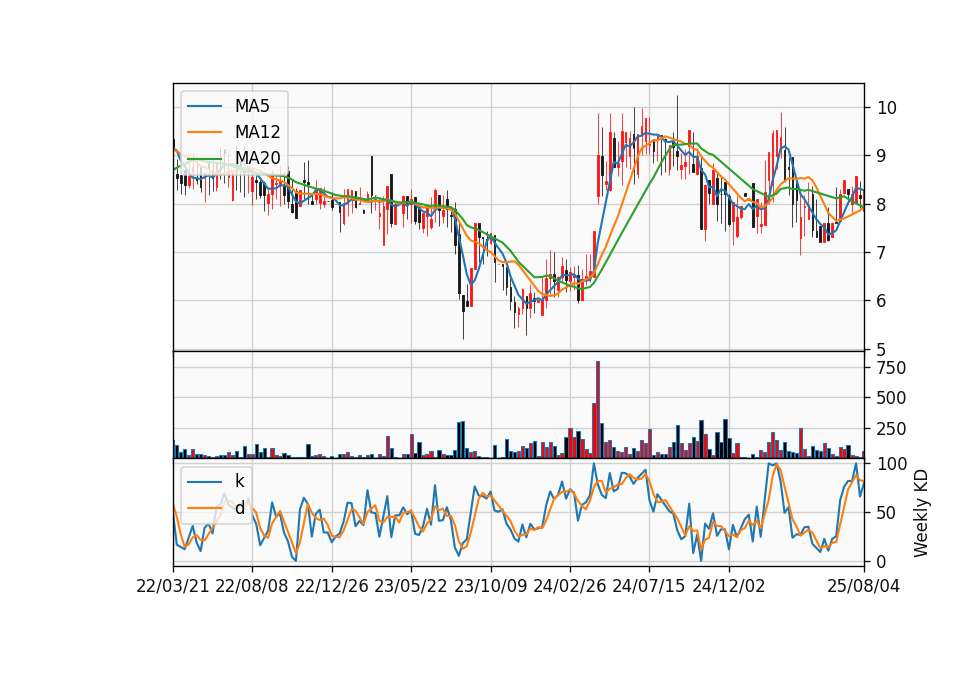The image size is (960, 690).
Task: Click the 23/10/09 date tick label
Action: coord(490,586)
